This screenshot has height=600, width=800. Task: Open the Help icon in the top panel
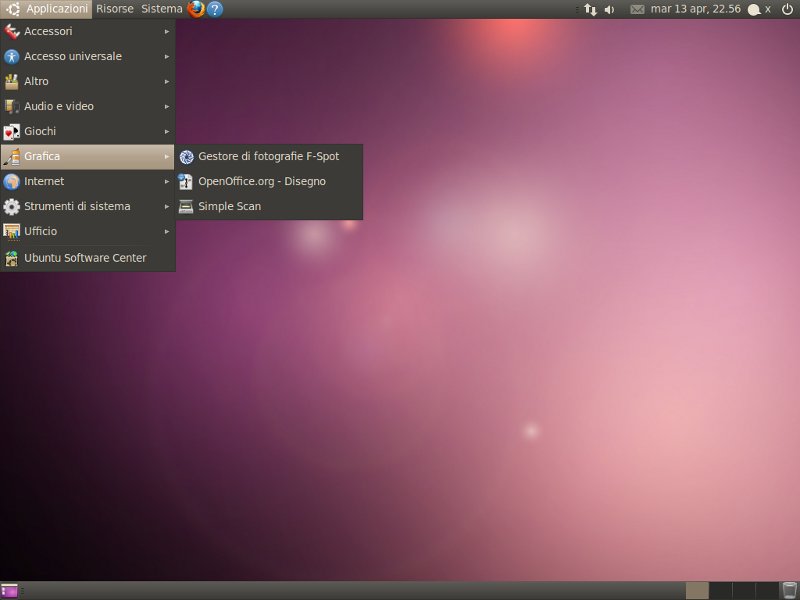(215, 9)
